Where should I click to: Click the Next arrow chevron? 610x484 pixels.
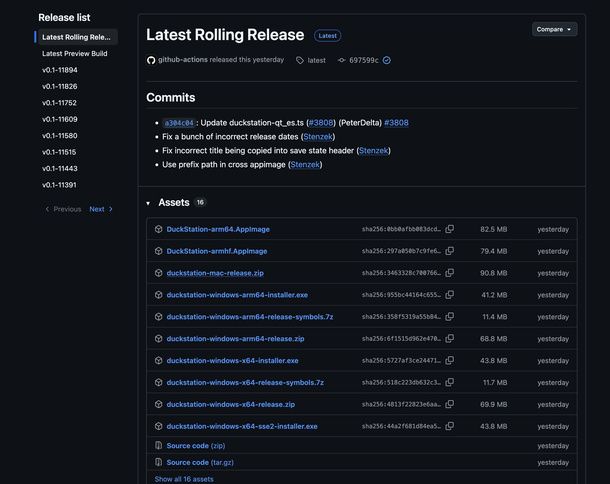point(111,209)
